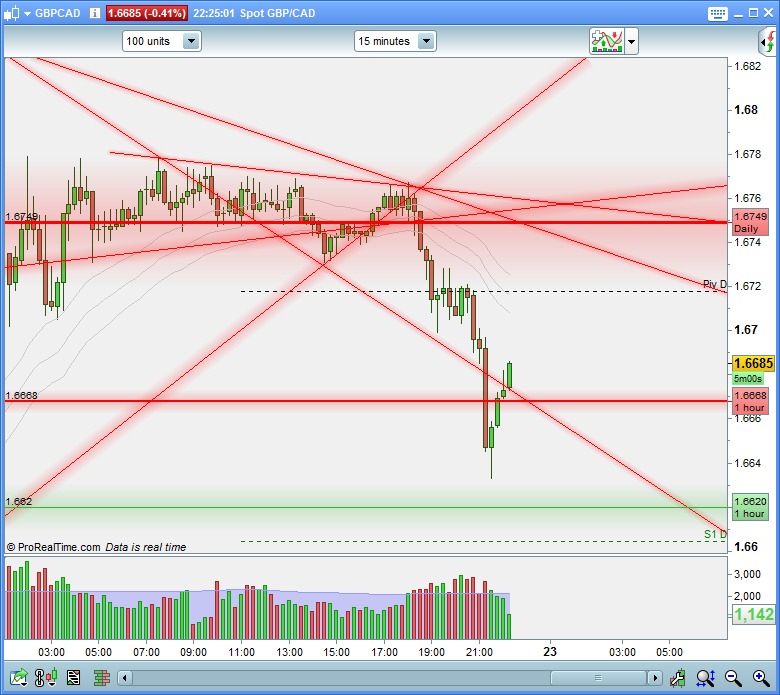Click the scroll left arrow of chart scrollbar
Screen dimensions: 780x695
click(125, 678)
